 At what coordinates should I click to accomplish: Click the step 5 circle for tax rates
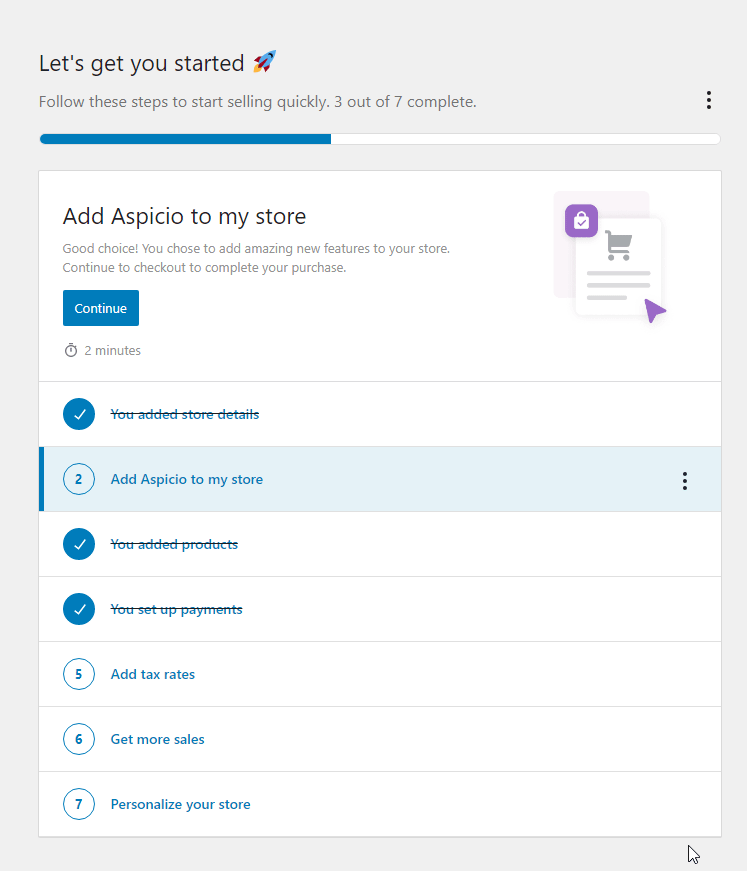[79, 673]
